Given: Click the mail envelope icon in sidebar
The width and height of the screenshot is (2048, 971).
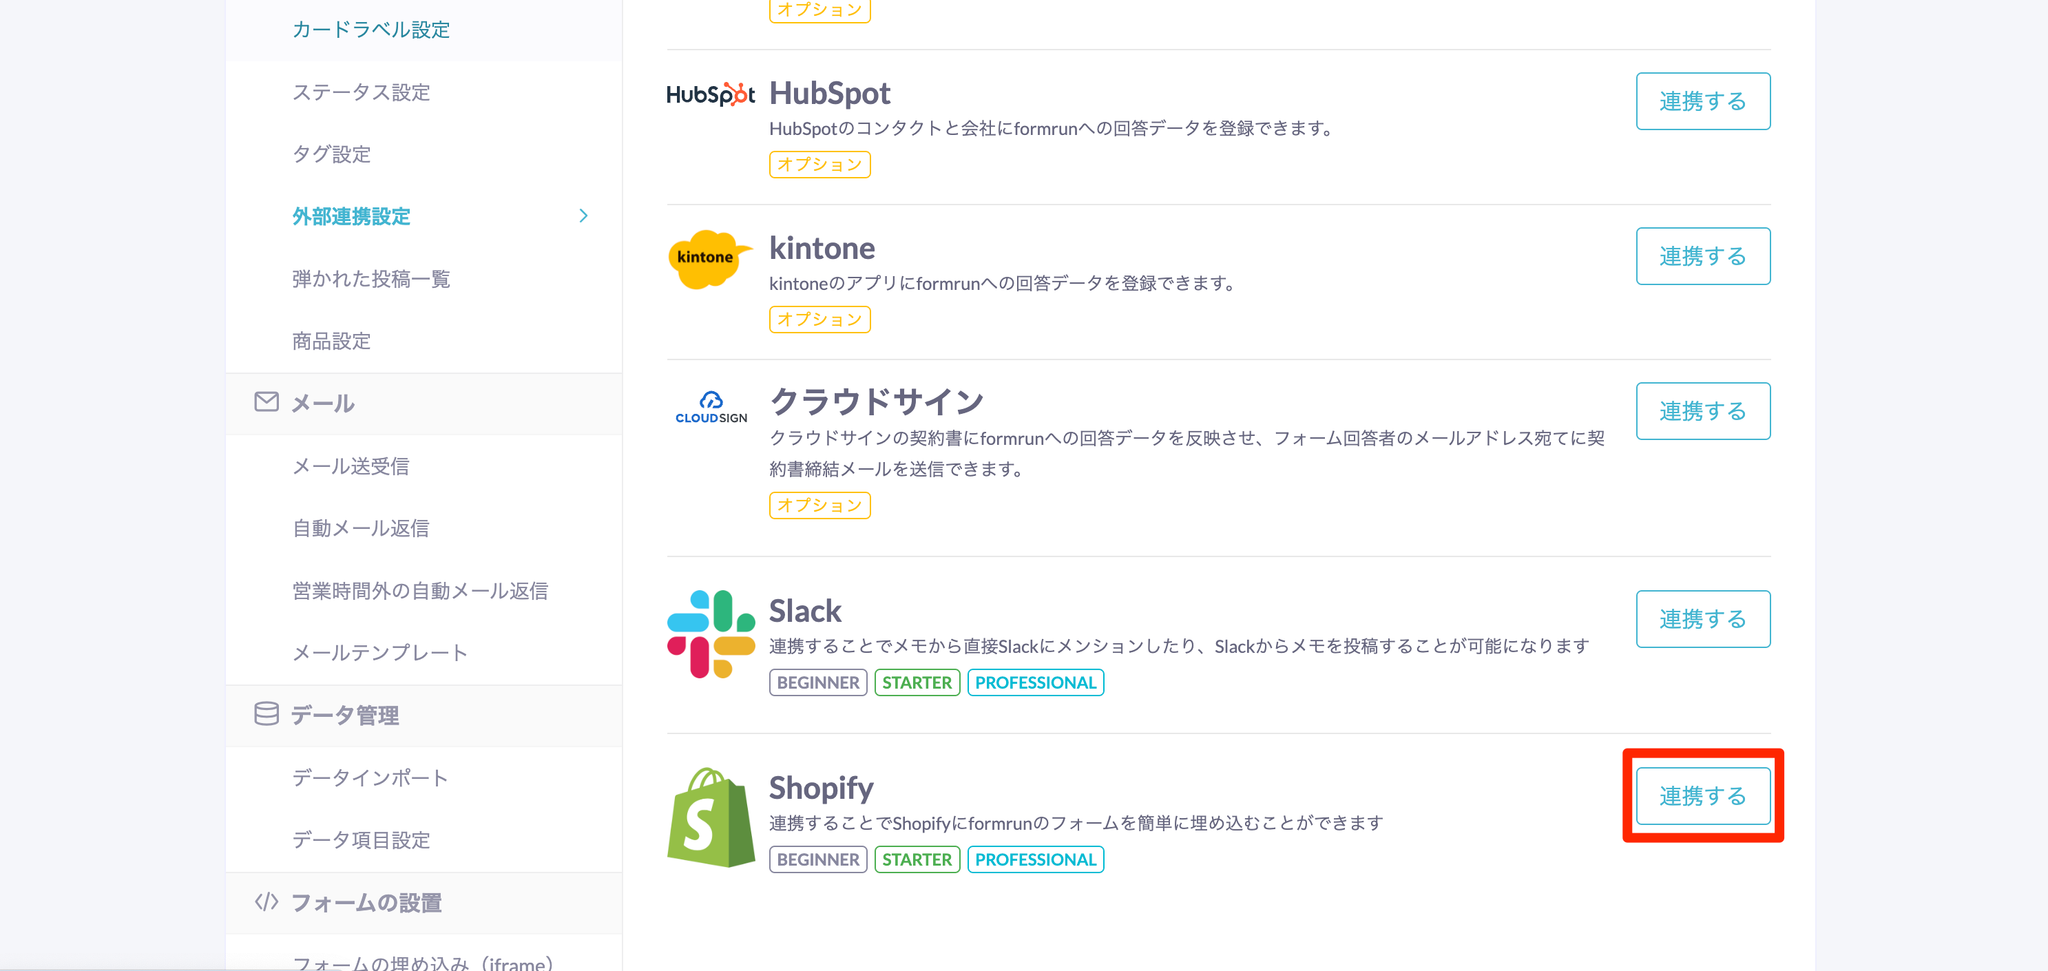Looking at the screenshot, I should click(x=266, y=402).
